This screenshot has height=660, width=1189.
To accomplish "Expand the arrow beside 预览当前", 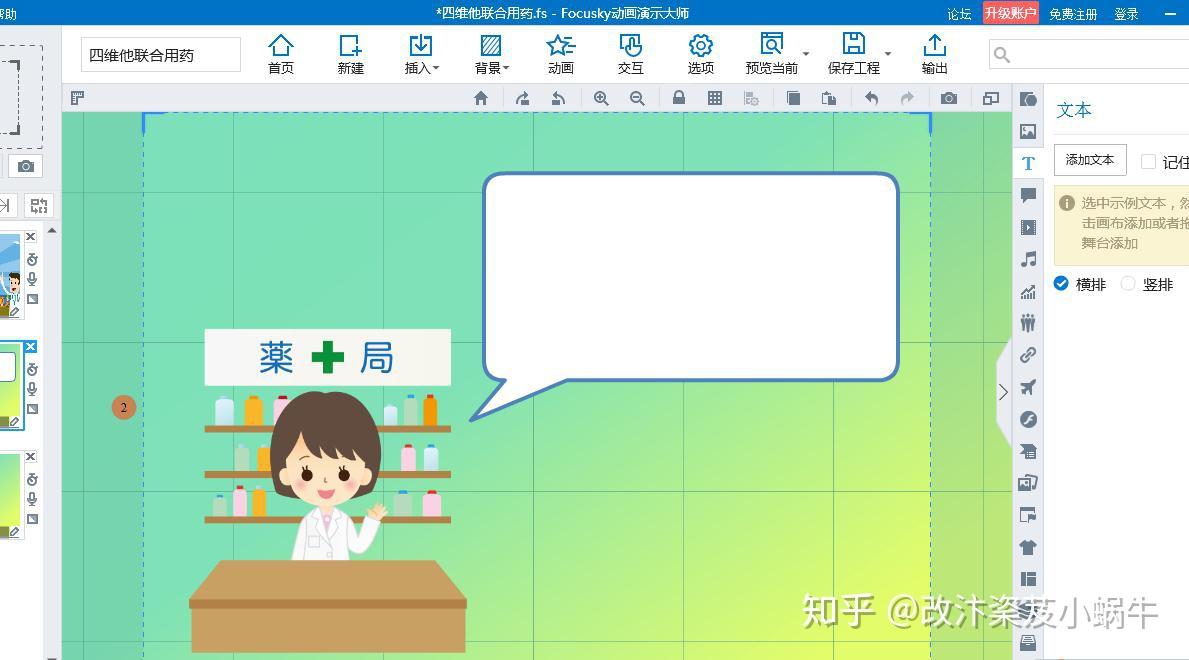I will pos(806,54).
